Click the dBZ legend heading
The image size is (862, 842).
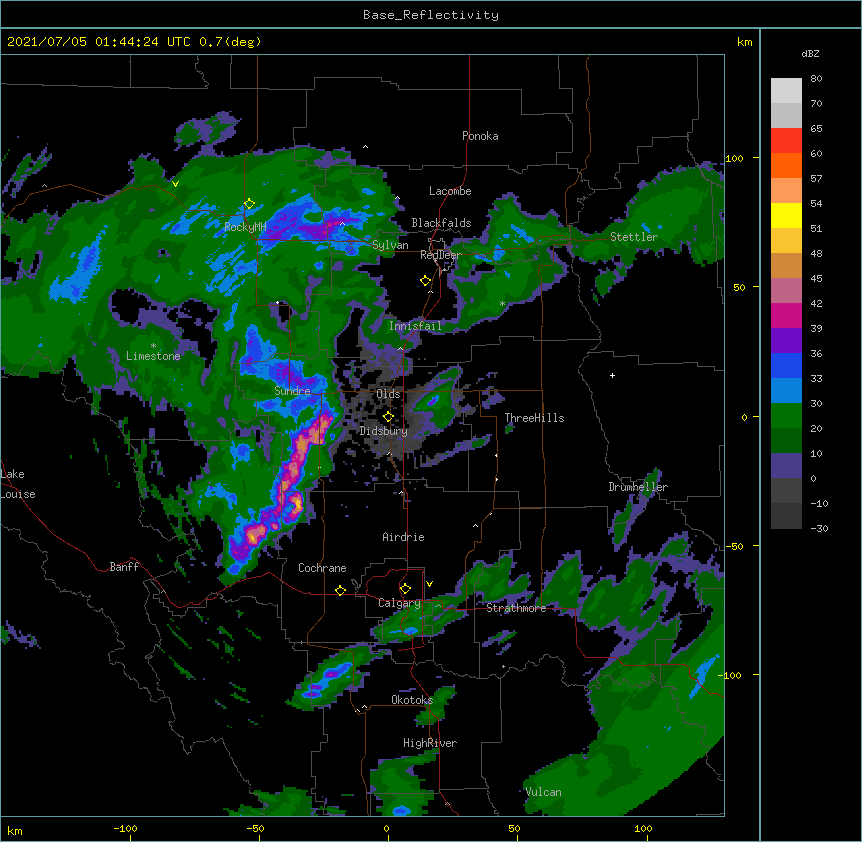810,54
